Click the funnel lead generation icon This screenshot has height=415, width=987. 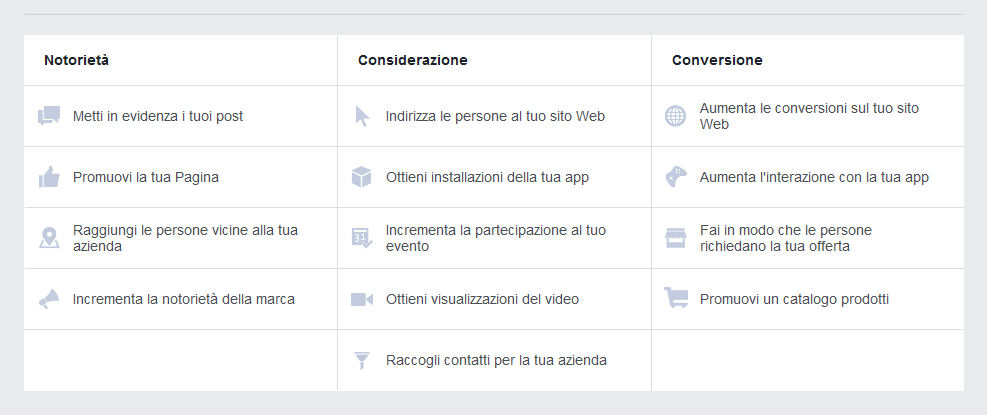[361, 361]
